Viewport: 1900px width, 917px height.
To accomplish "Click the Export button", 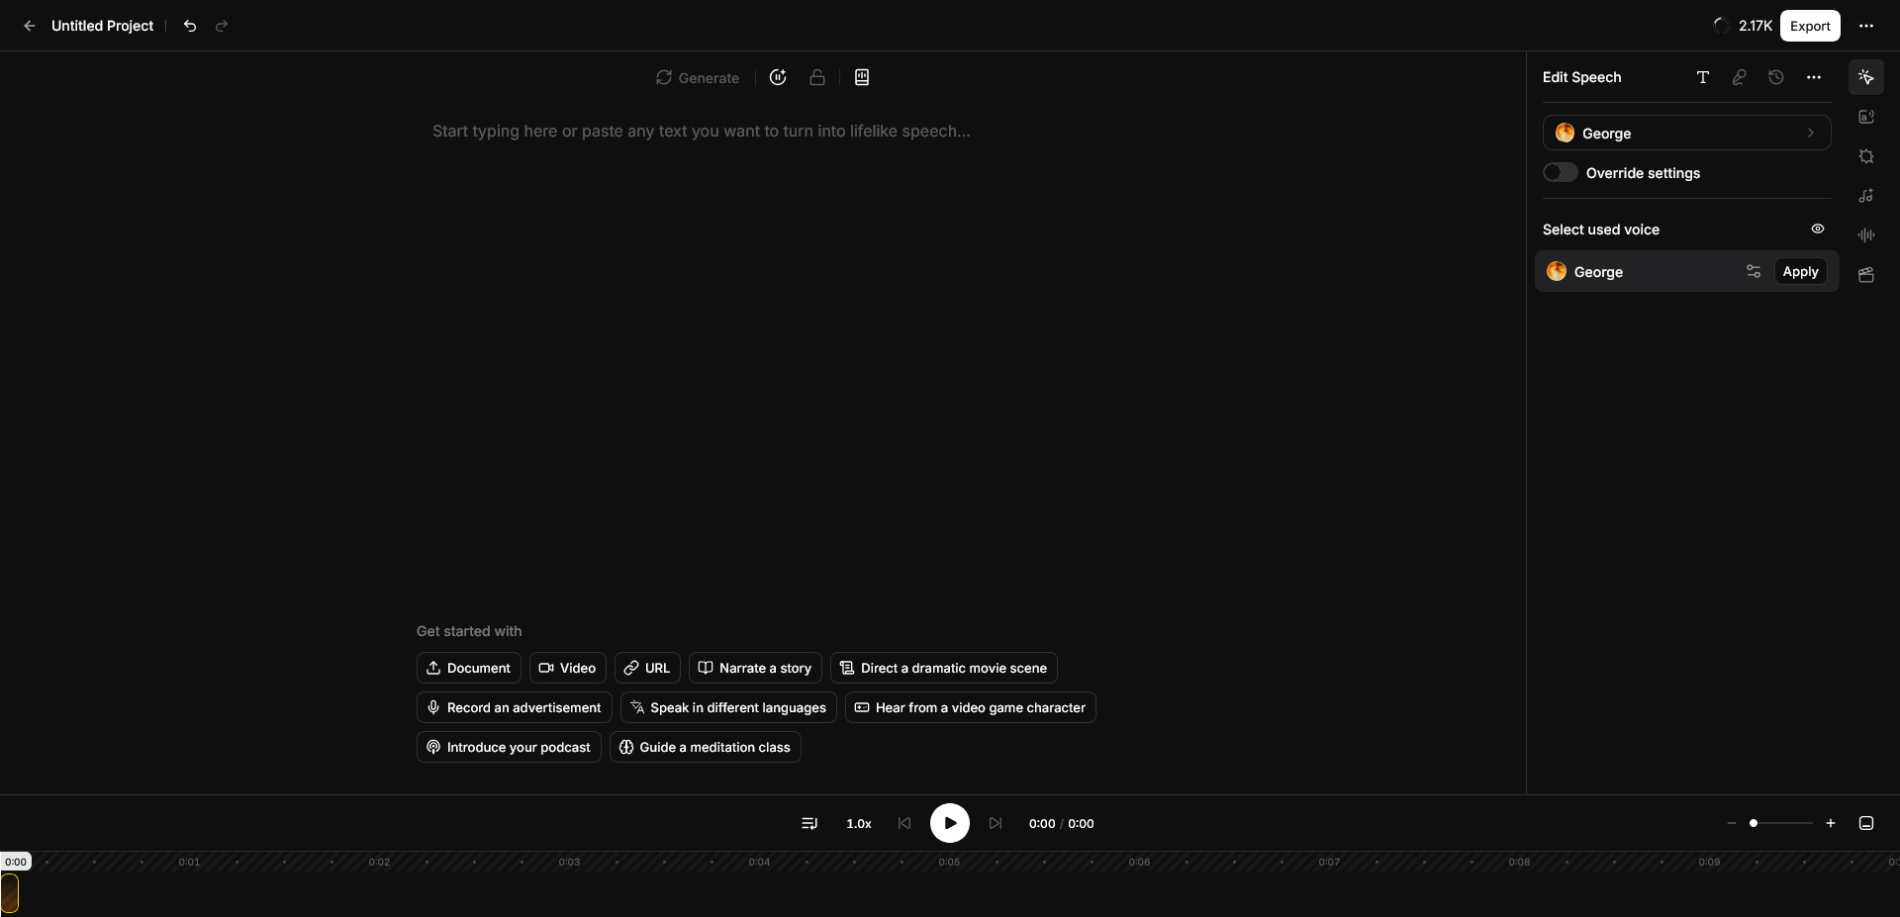I will [1809, 26].
